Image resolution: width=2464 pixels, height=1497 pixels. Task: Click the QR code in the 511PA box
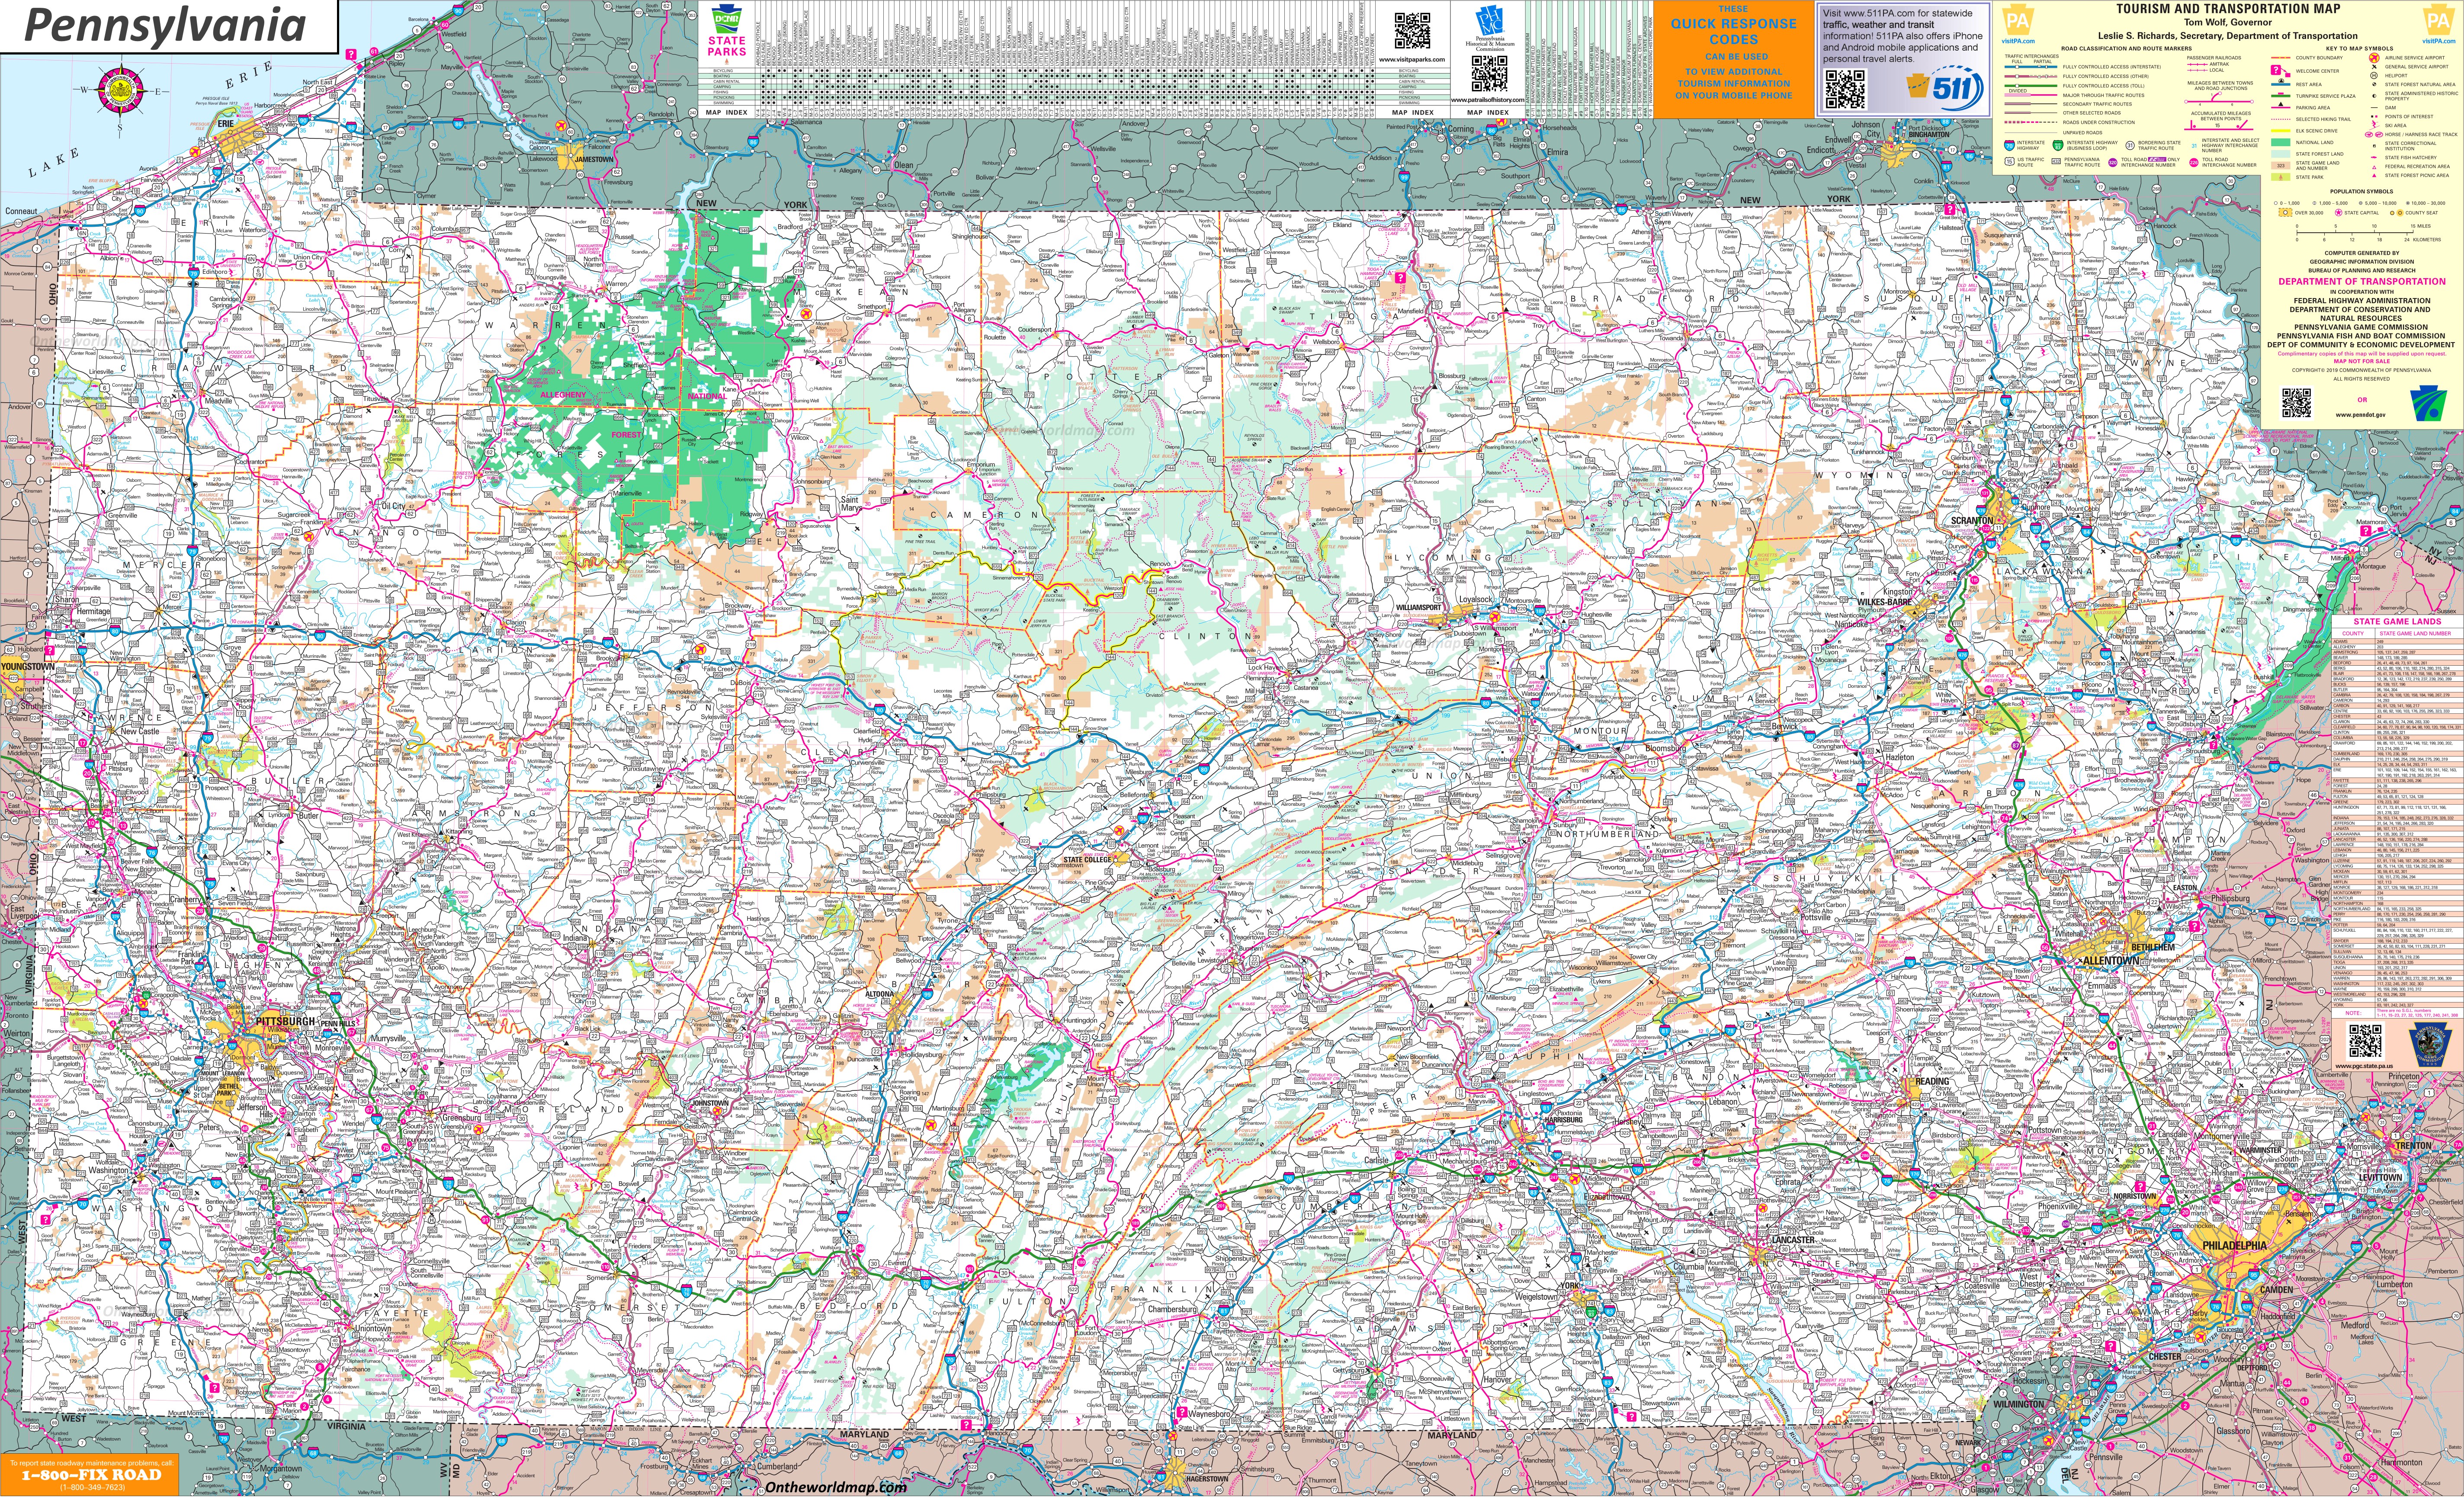point(1845,90)
